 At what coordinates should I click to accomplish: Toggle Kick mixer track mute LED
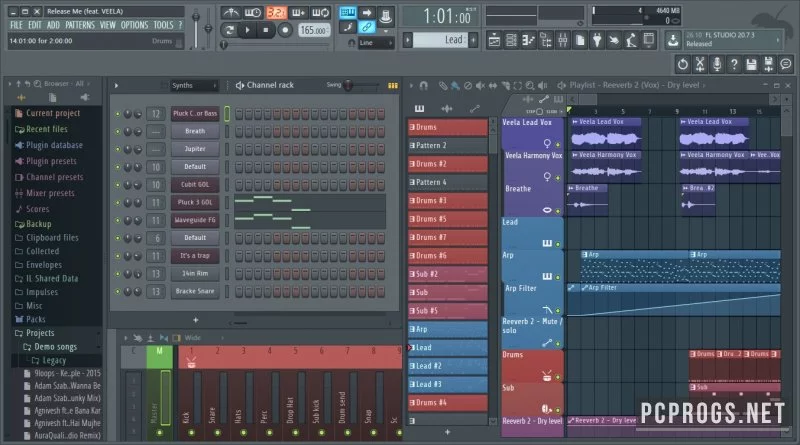coord(191,433)
